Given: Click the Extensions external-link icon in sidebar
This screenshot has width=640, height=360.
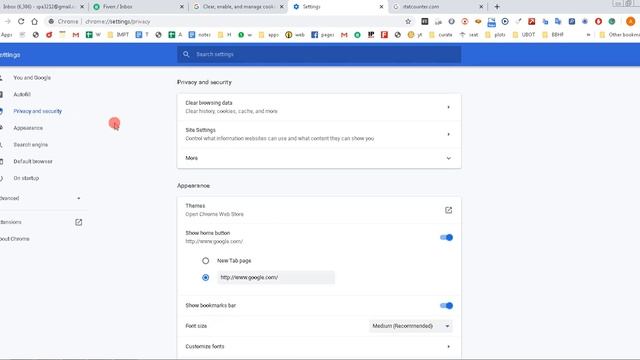Looking at the screenshot, I should click(x=78, y=222).
